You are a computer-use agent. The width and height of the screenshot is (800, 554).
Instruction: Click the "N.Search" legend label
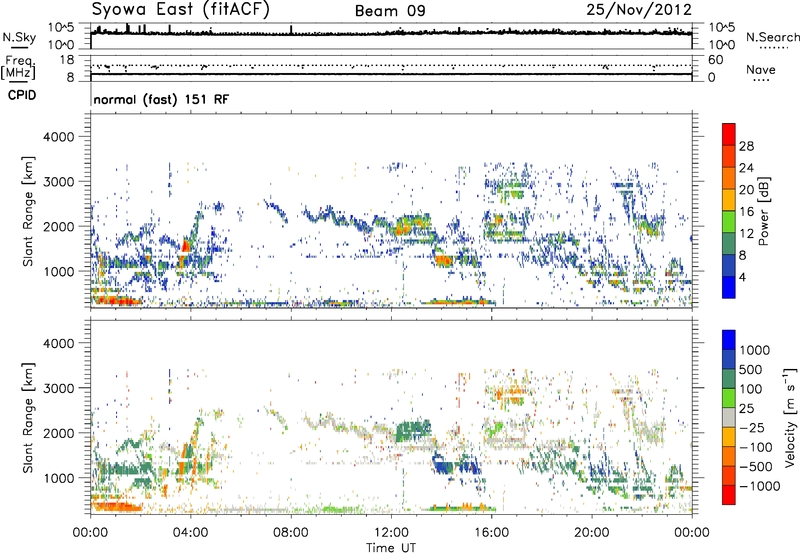(772, 37)
